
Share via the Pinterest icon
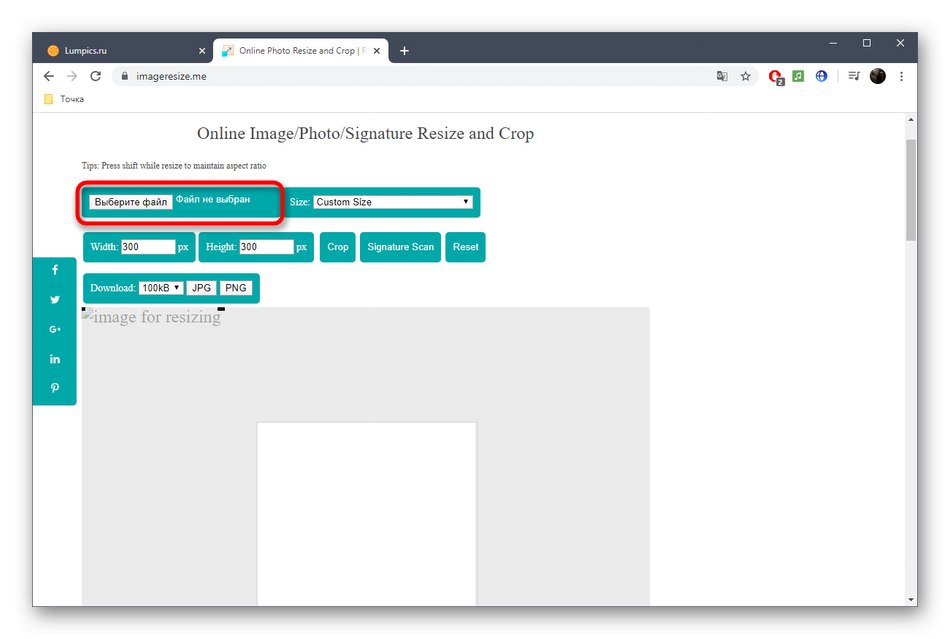tap(55, 388)
